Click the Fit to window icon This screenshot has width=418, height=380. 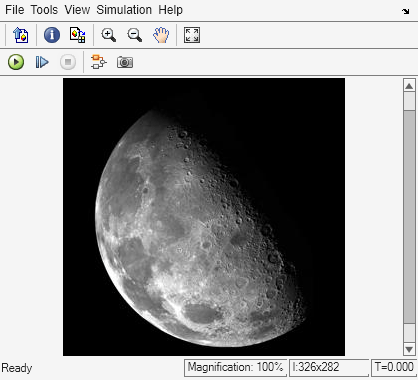tap(192, 35)
